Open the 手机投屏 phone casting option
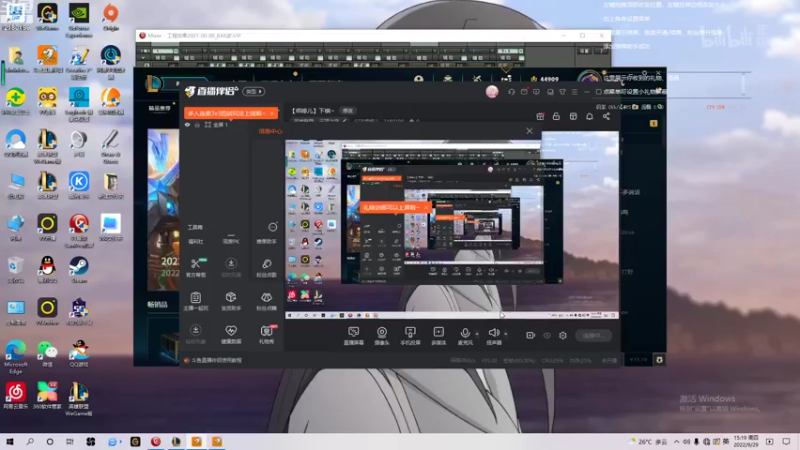 pos(410,336)
